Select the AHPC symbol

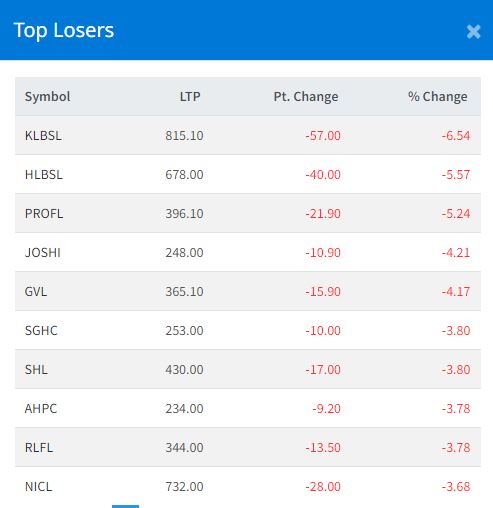coord(41,409)
